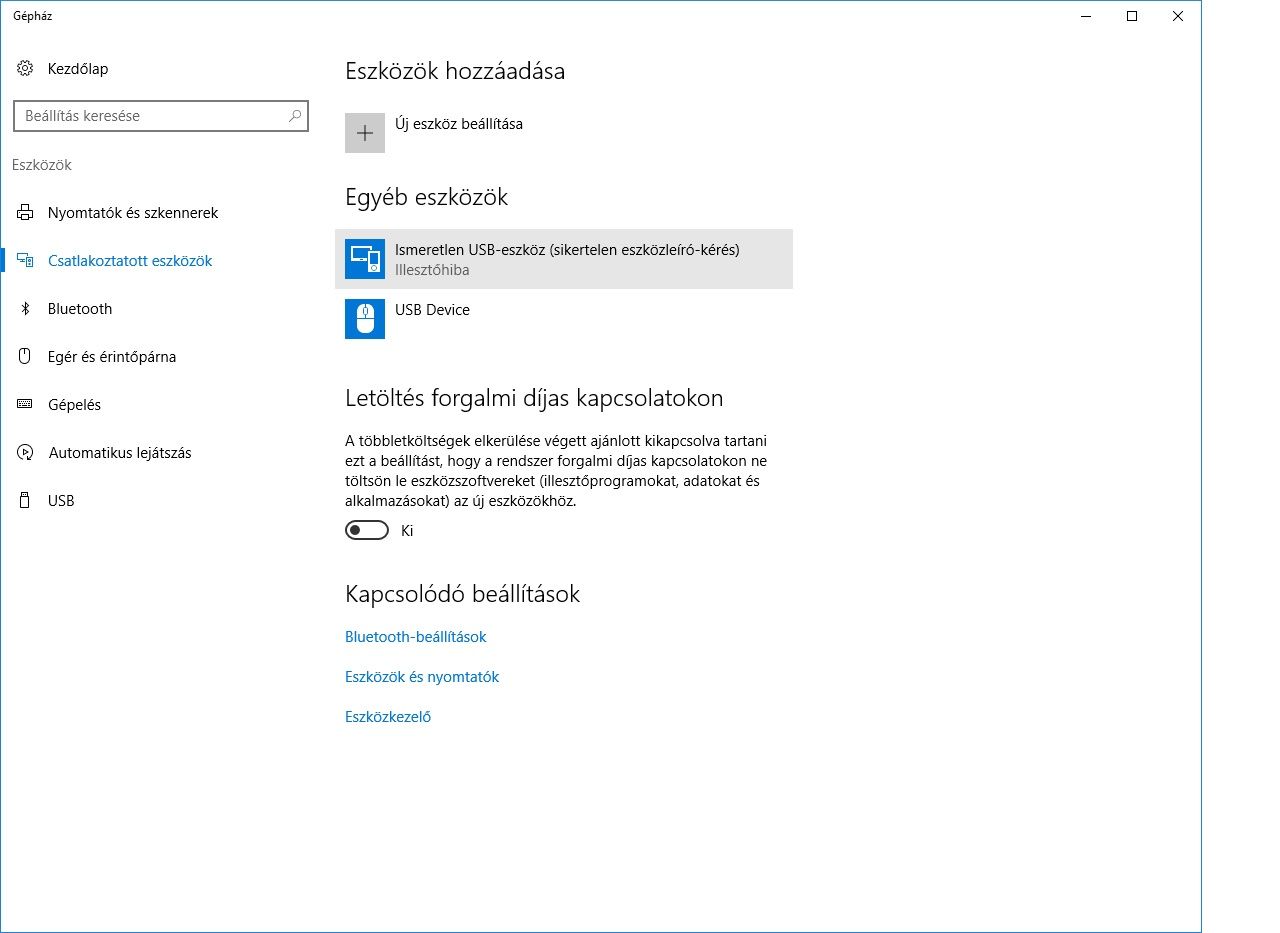The image size is (1280, 933).
Task: Click the Ki label next to the switch
Action: point(407,531)
